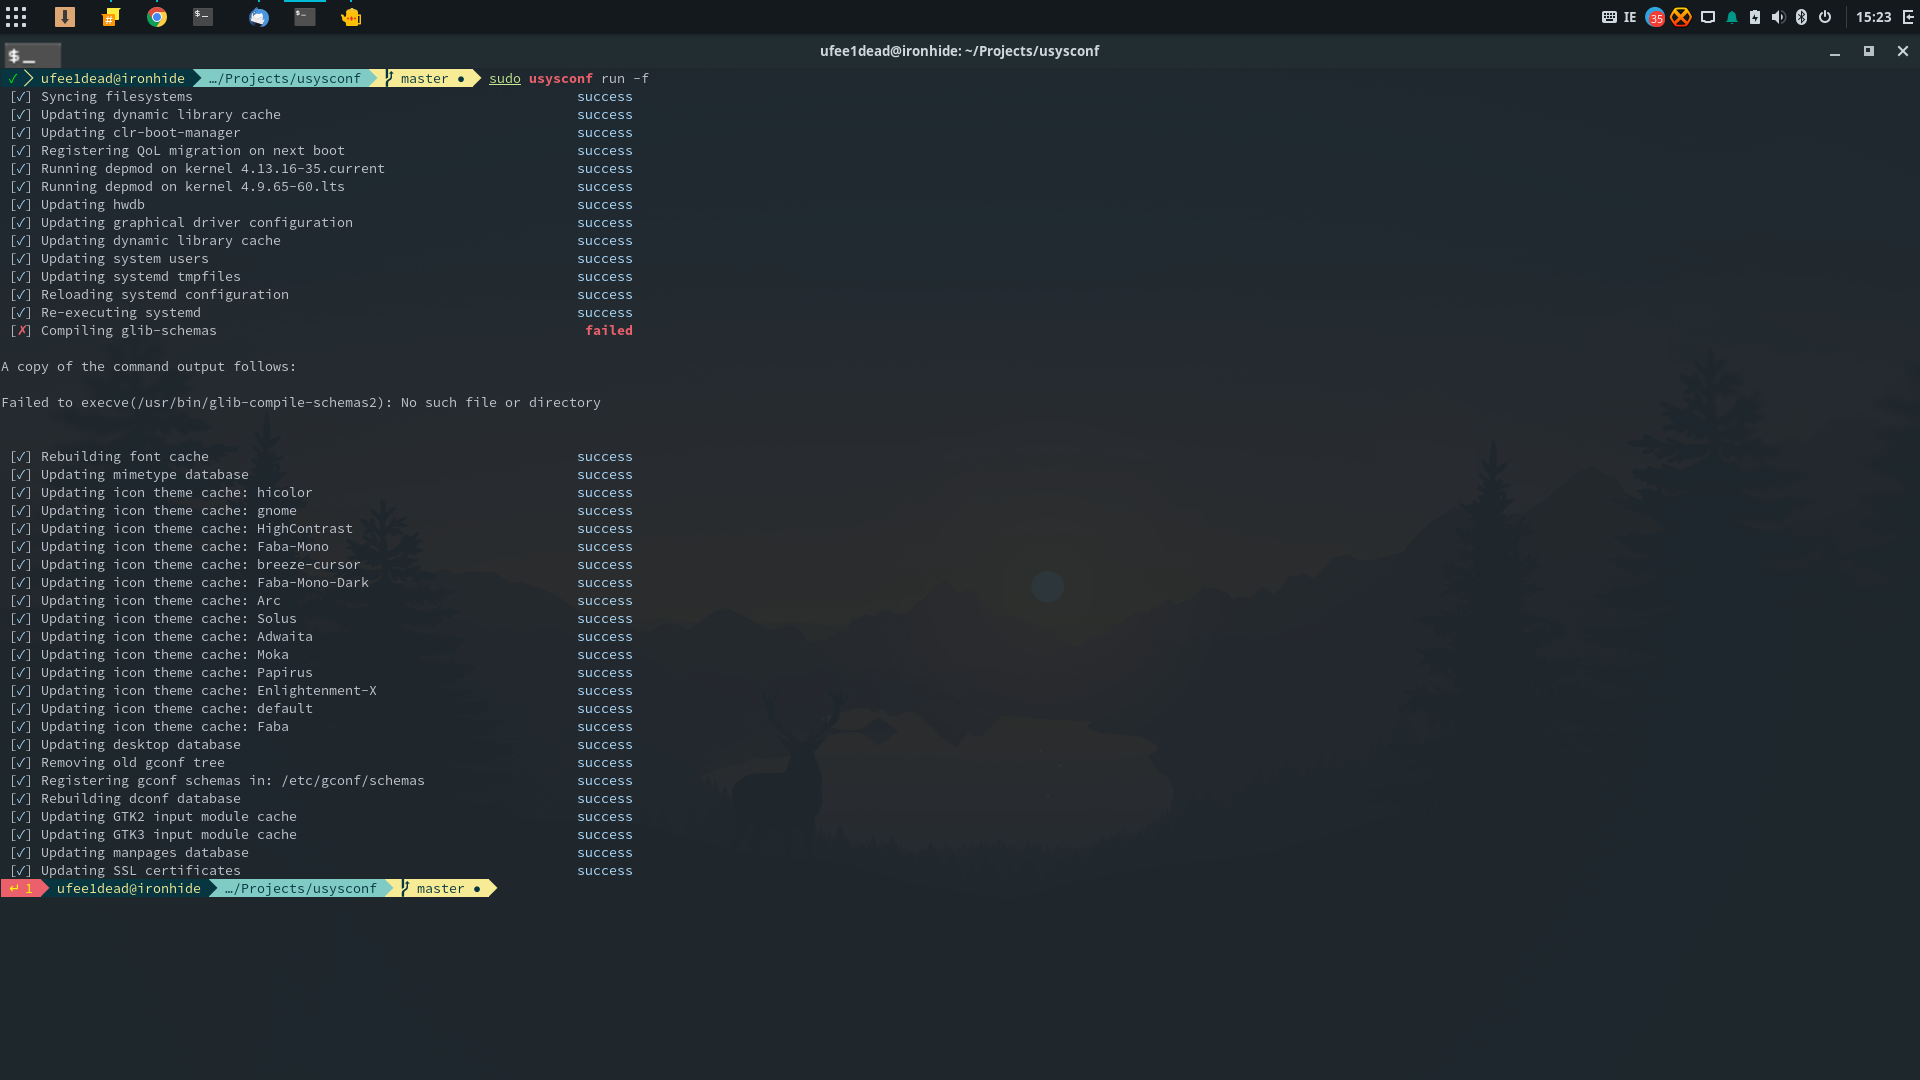Viewport: 1920px width, 1080px height.
Task: Click icon theme cache: Faba-Mono-Dark line
Action: click(205, 582)
